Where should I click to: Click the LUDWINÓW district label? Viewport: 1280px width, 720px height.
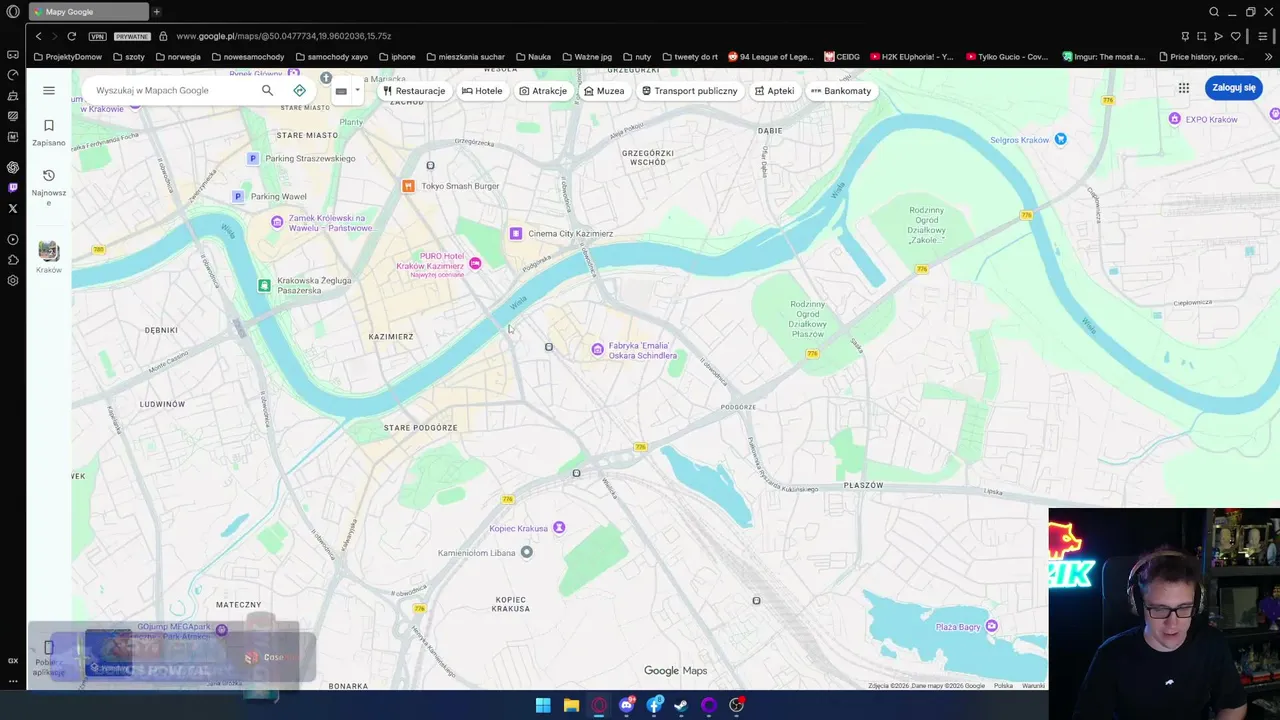pos(162,404)
